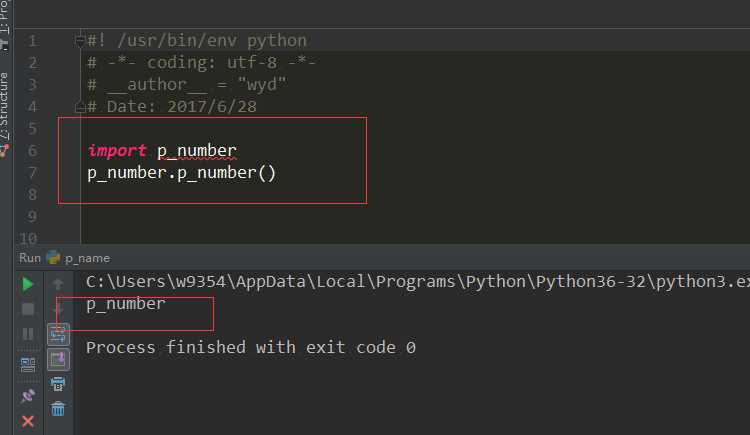Image resolution: width=750 pixels, height=435 pixels.
Task: Click fold end marker at line 4
Action: (78, 106)
